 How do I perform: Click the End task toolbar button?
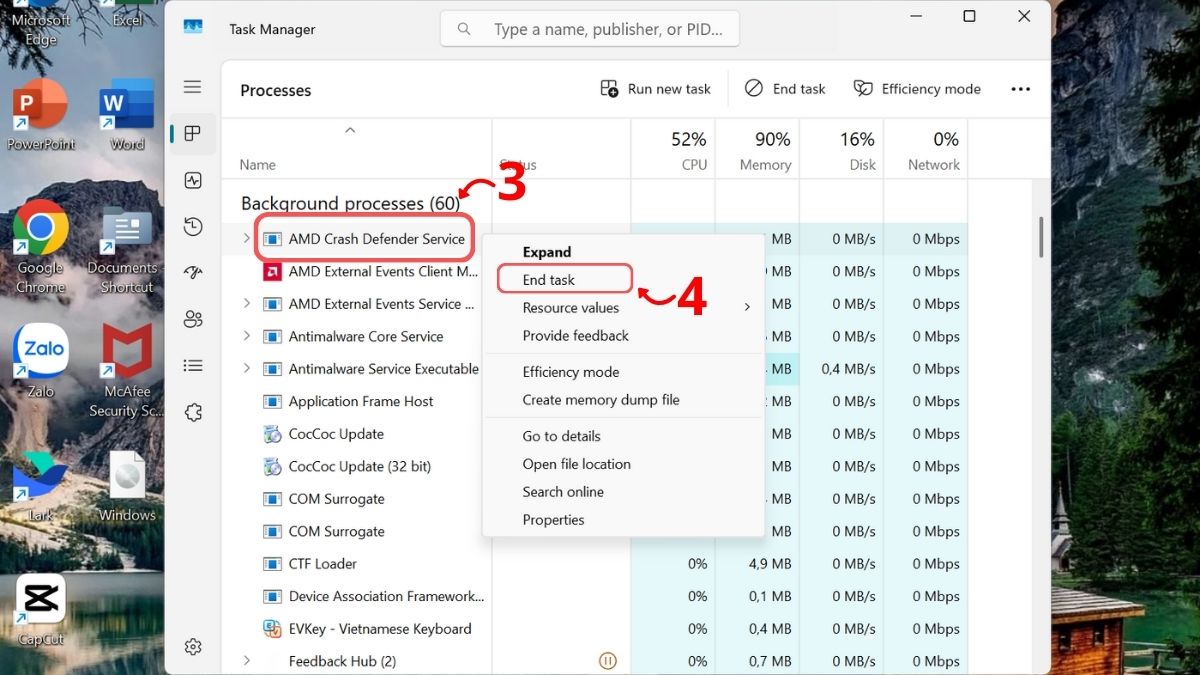pyautogui.click(x=785, y=88)
